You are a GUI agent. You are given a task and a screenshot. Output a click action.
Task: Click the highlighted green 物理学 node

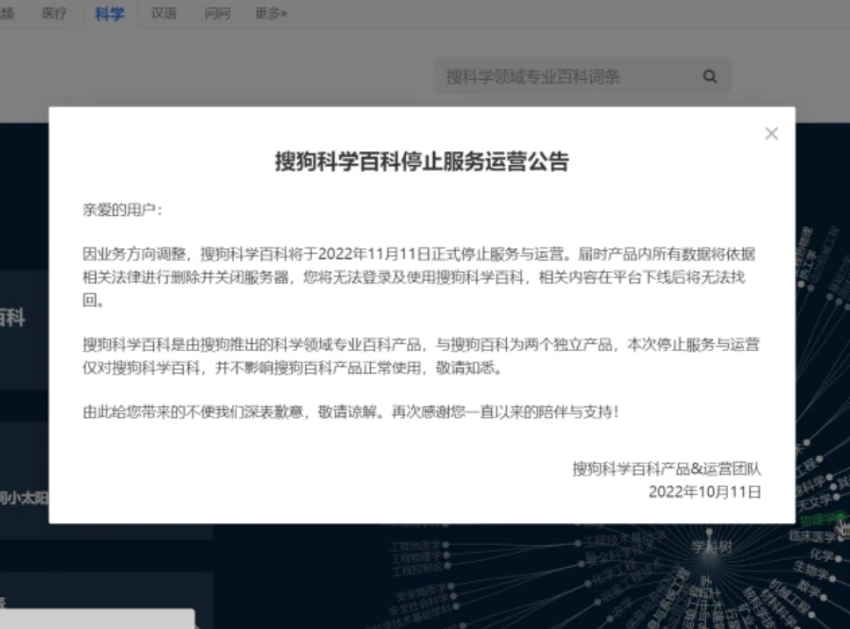pyautogui.click(x=822, y=519)
